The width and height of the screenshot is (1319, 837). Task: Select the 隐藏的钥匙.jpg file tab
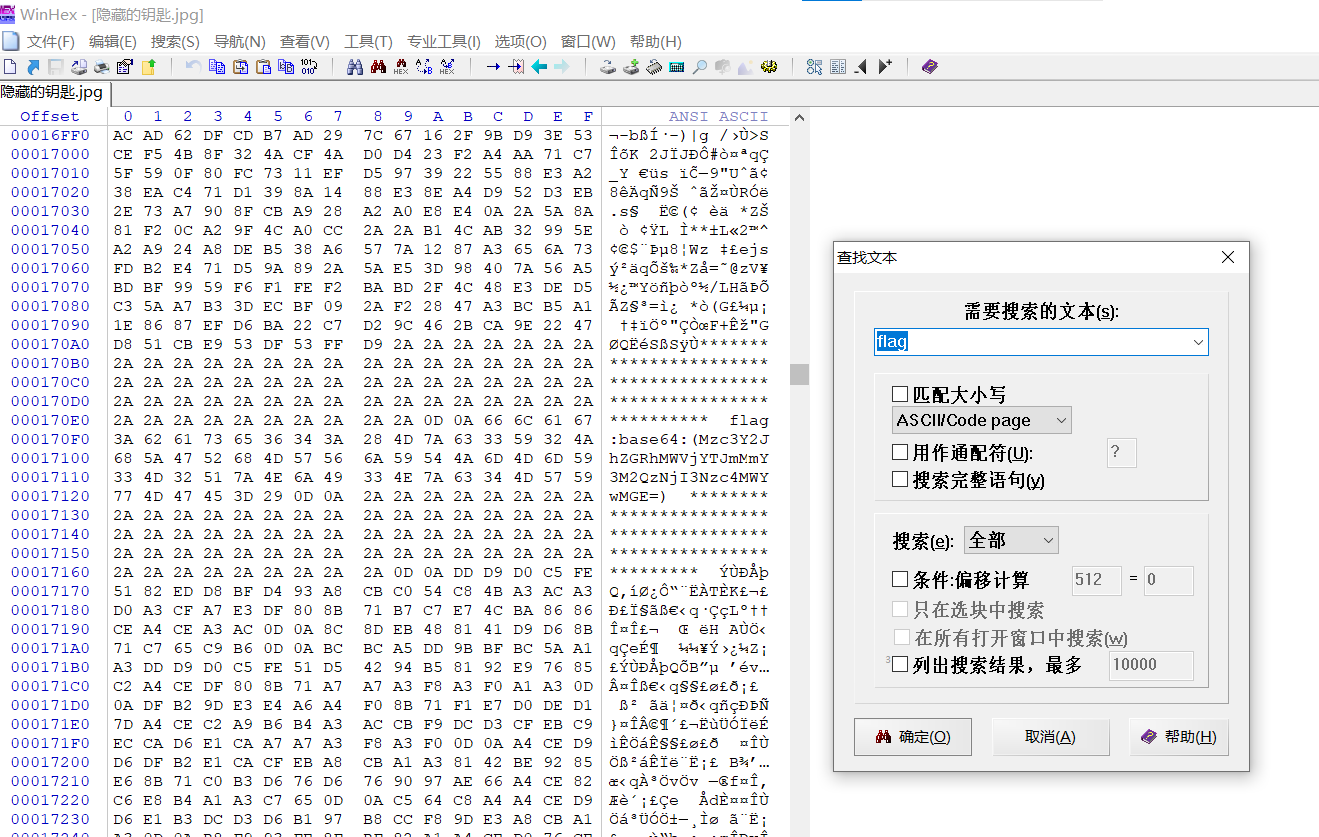pyautogui.click(x=53, y=92)
